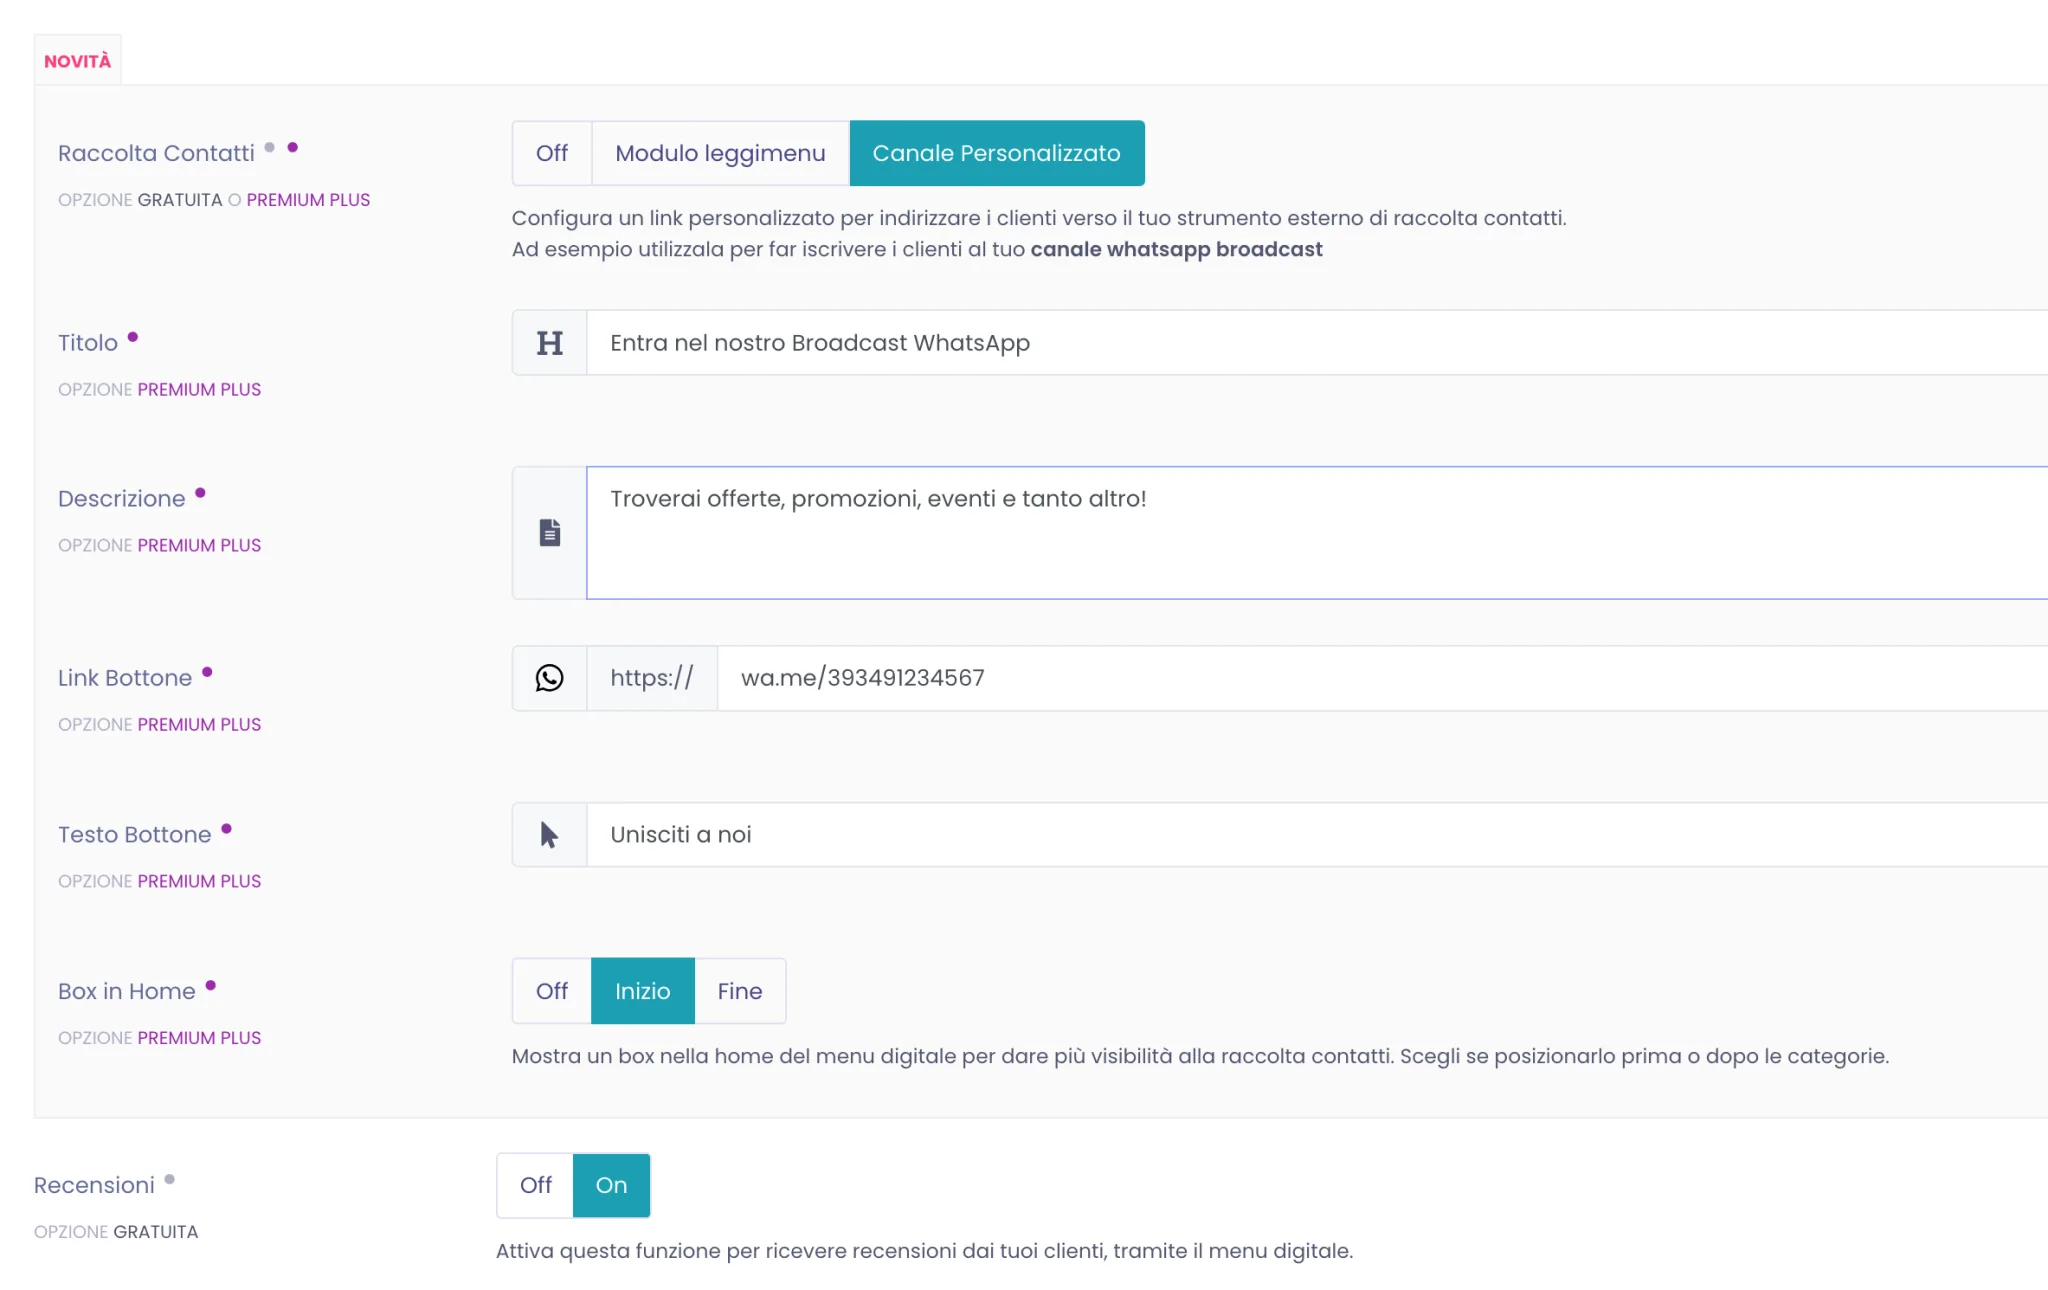Set Raccolta Contatti to Off

coord(552,153)
